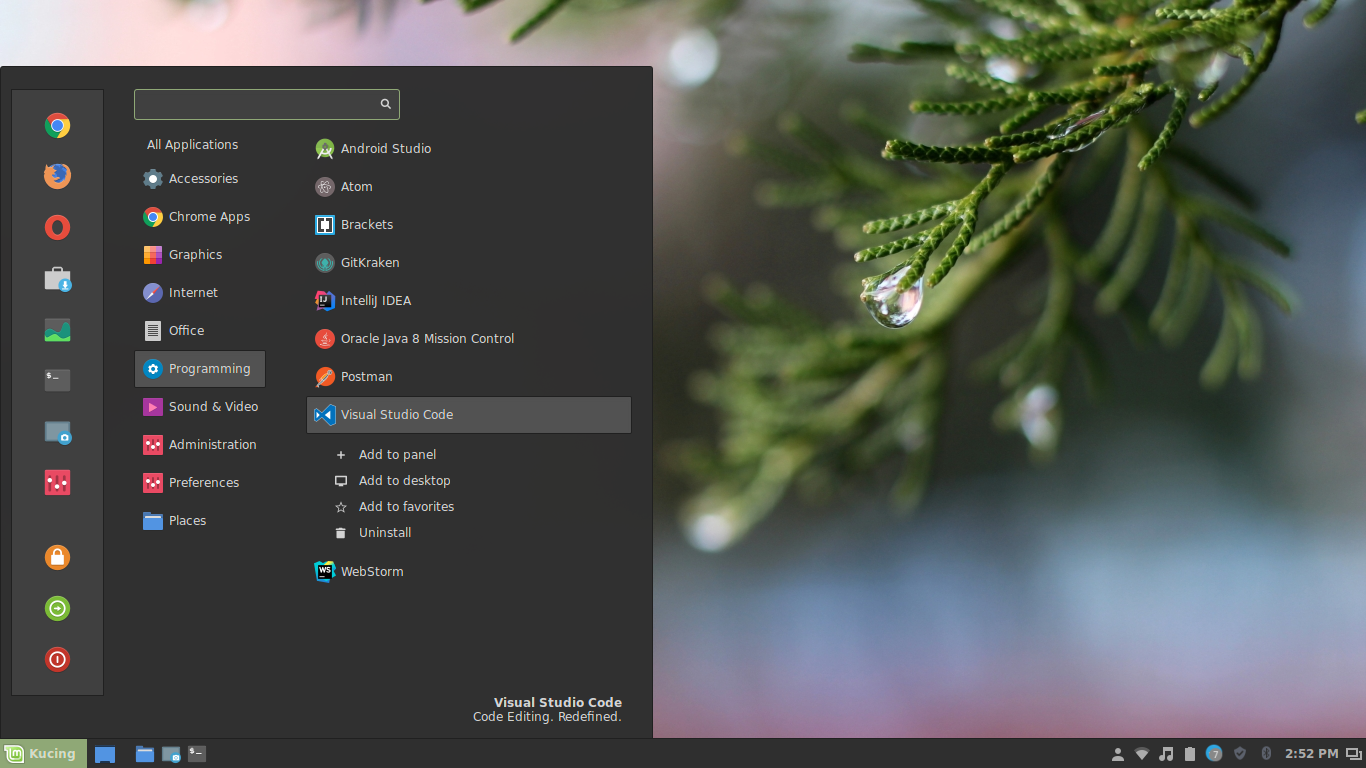Select the Sound & Video category
The image size is (1366, 768).
pos(210,406)
